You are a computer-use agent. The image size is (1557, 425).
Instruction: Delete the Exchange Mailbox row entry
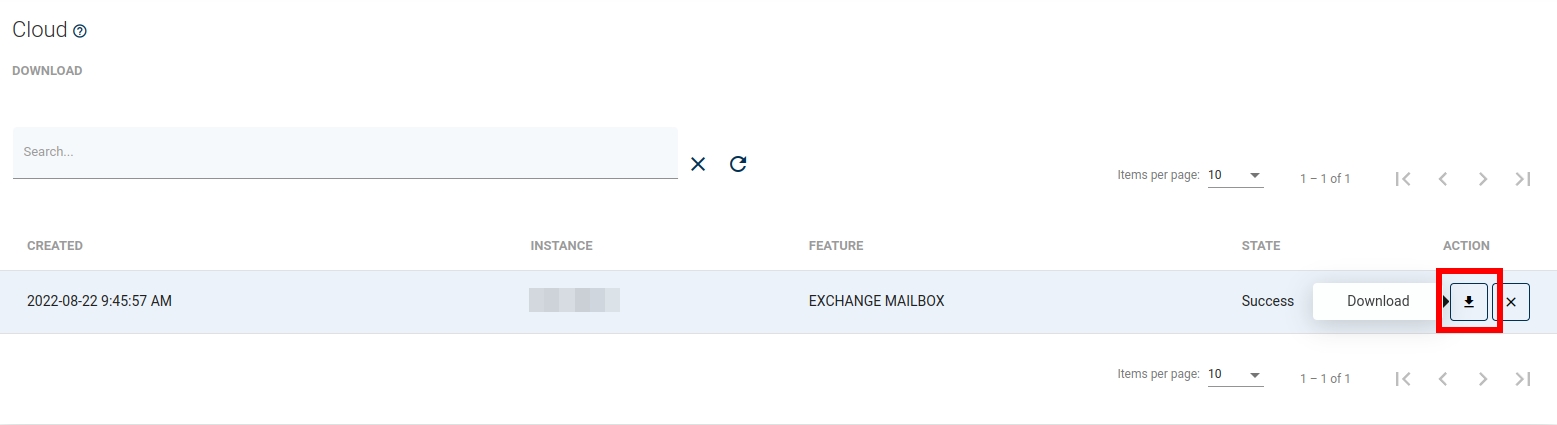pyautogui.click(x=1511, y=301)
